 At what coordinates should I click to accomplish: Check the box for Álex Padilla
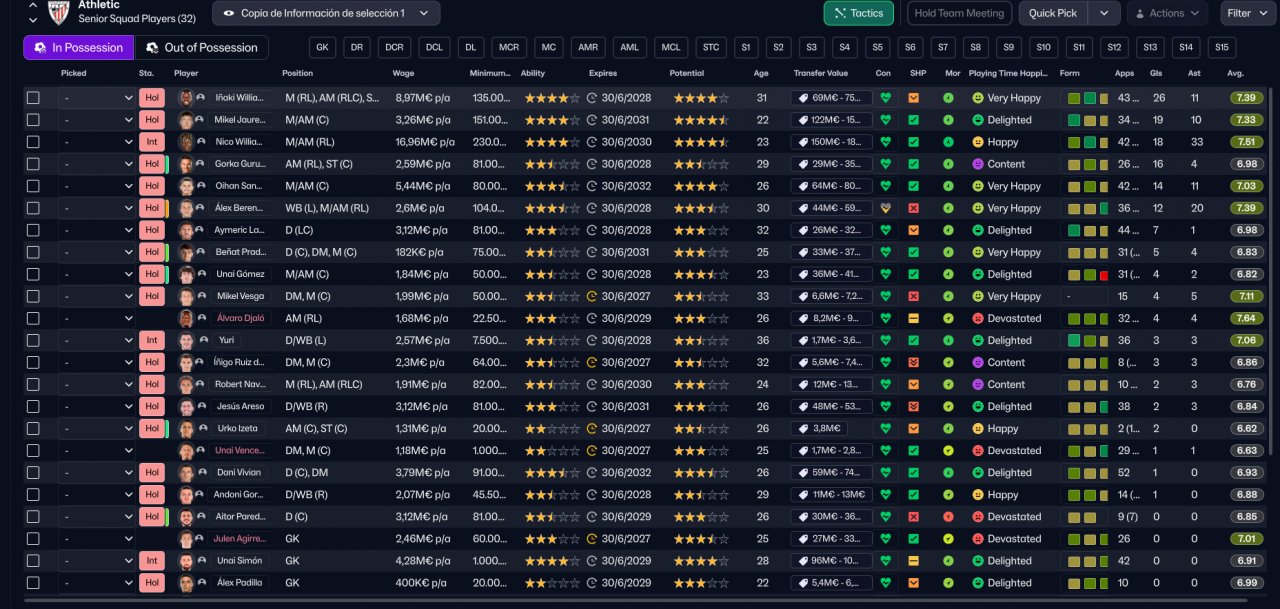click(34, 583)
